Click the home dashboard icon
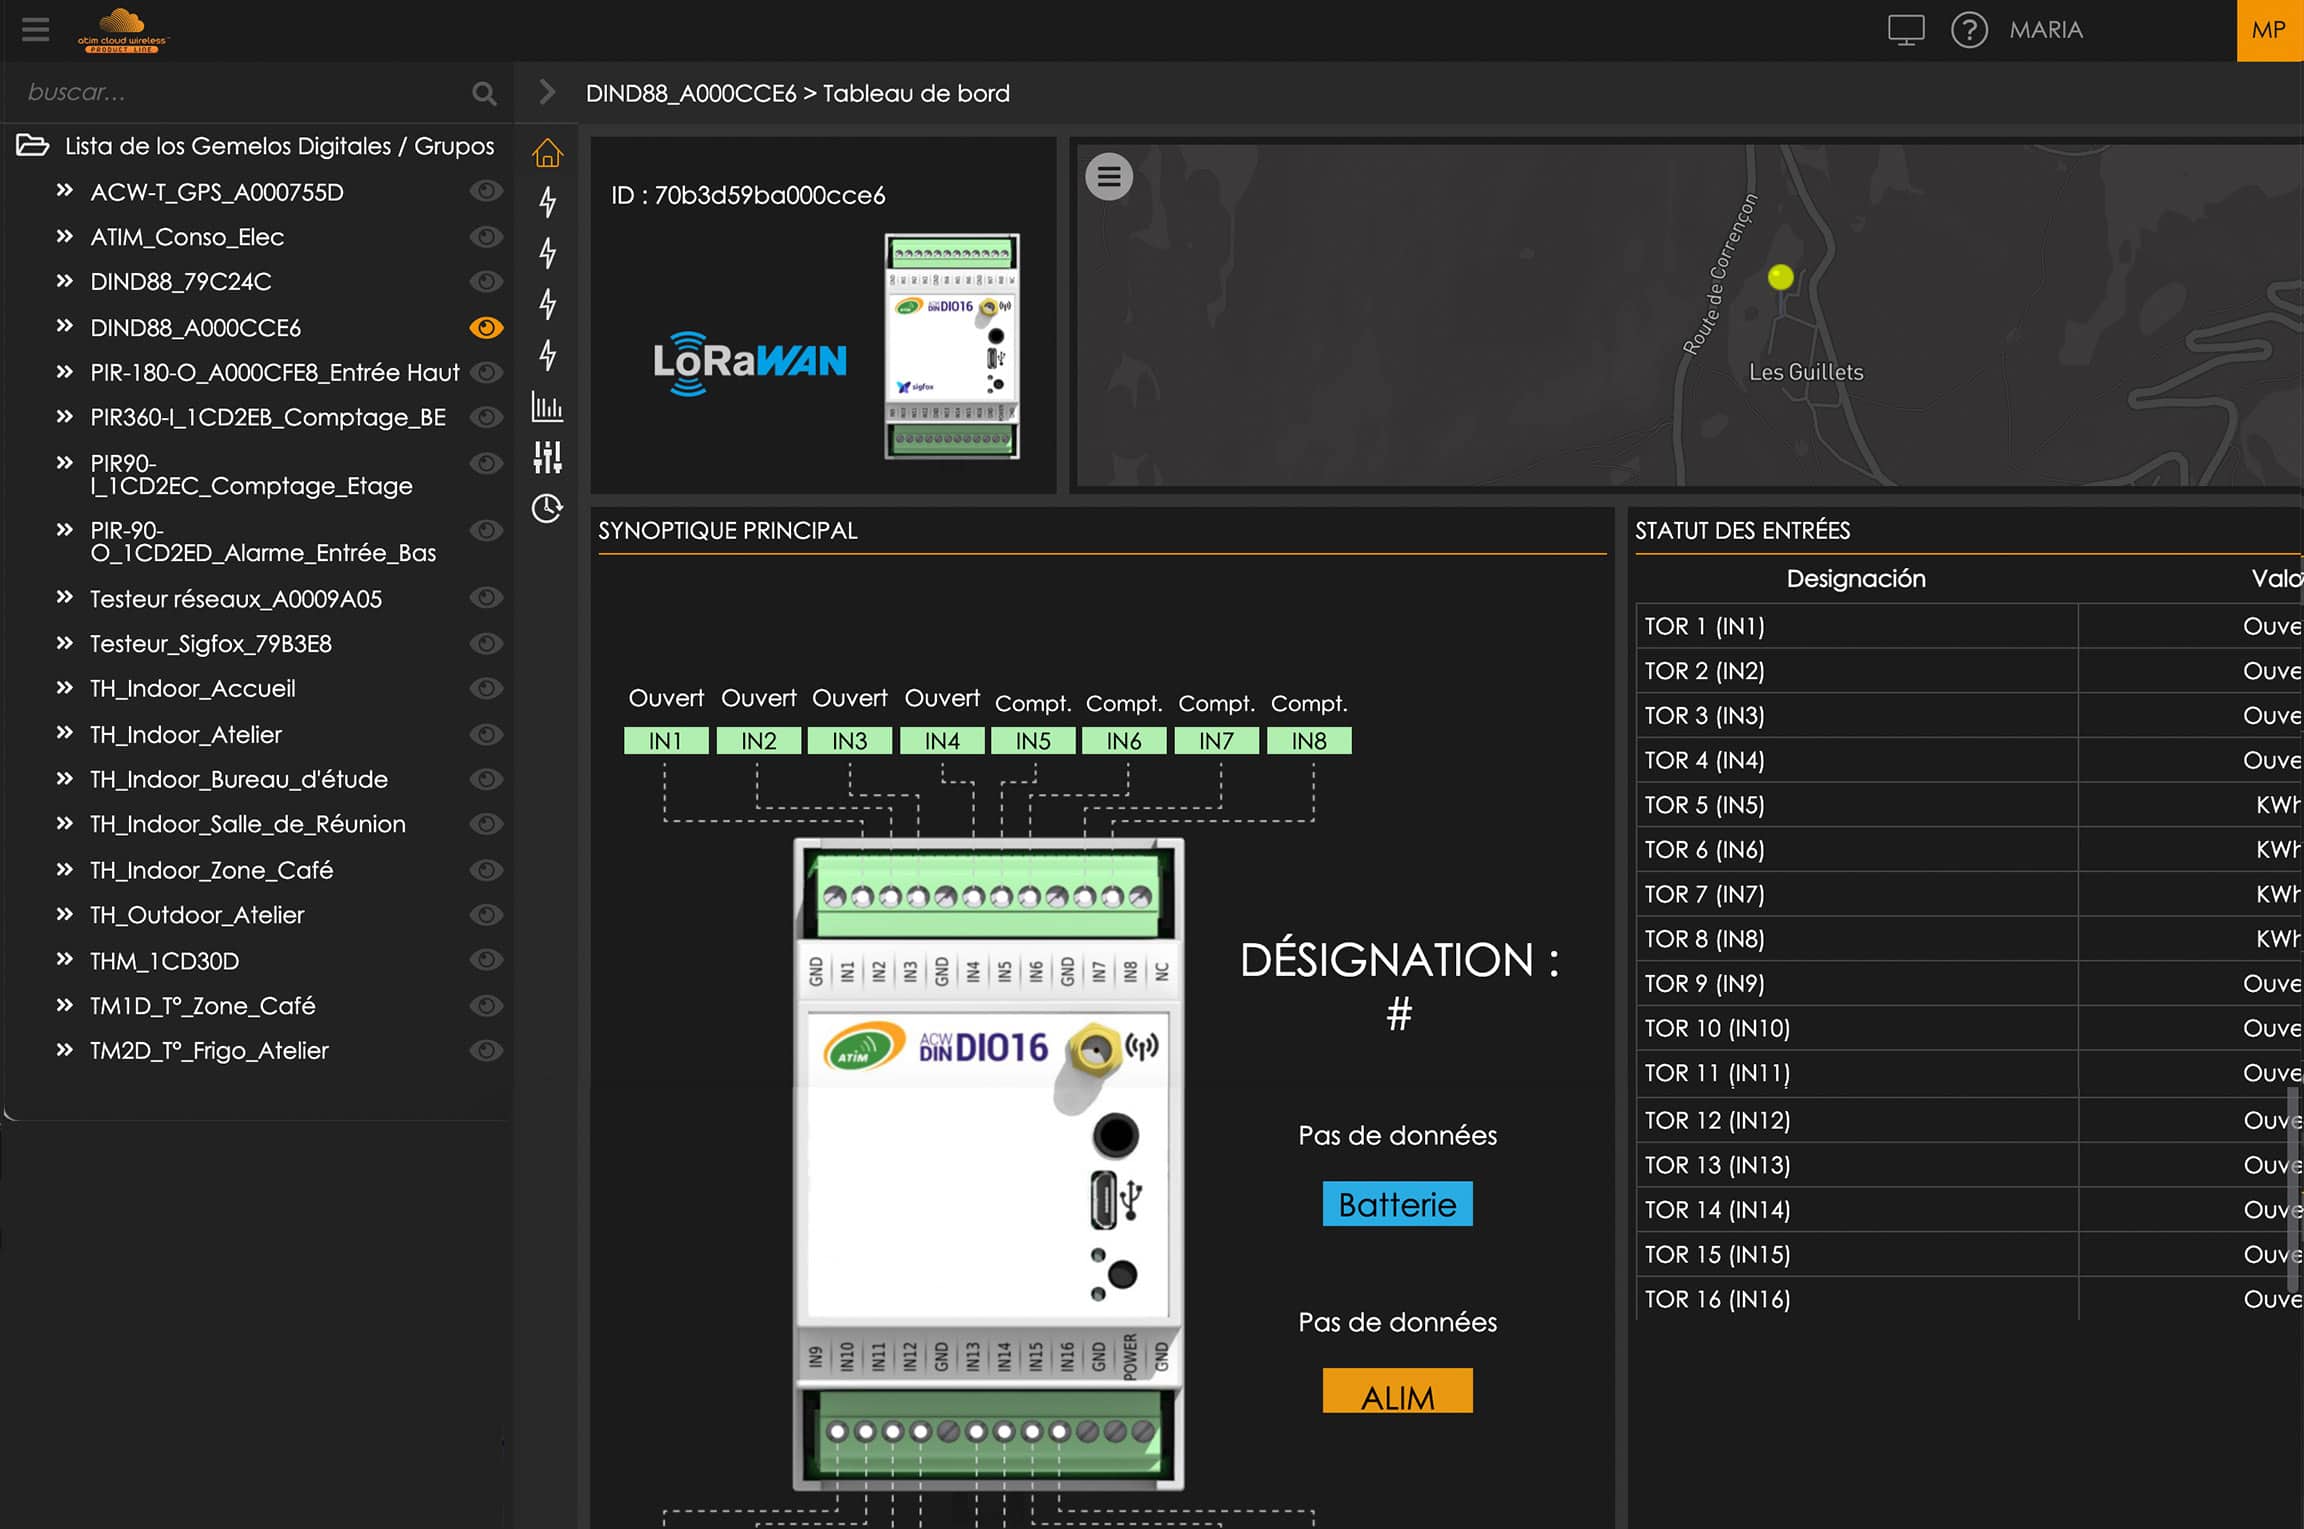Screen dimensions: 2304x1529 pyautogui.click(x=547, y=153)
